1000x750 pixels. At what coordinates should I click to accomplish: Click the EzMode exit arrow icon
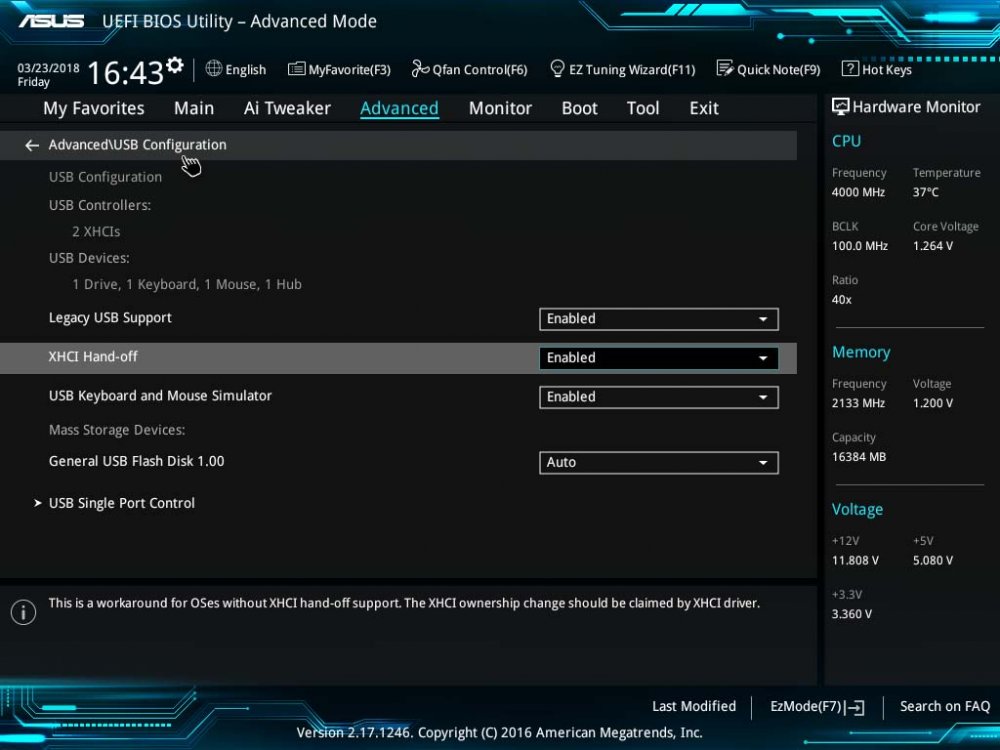(855, 707)
